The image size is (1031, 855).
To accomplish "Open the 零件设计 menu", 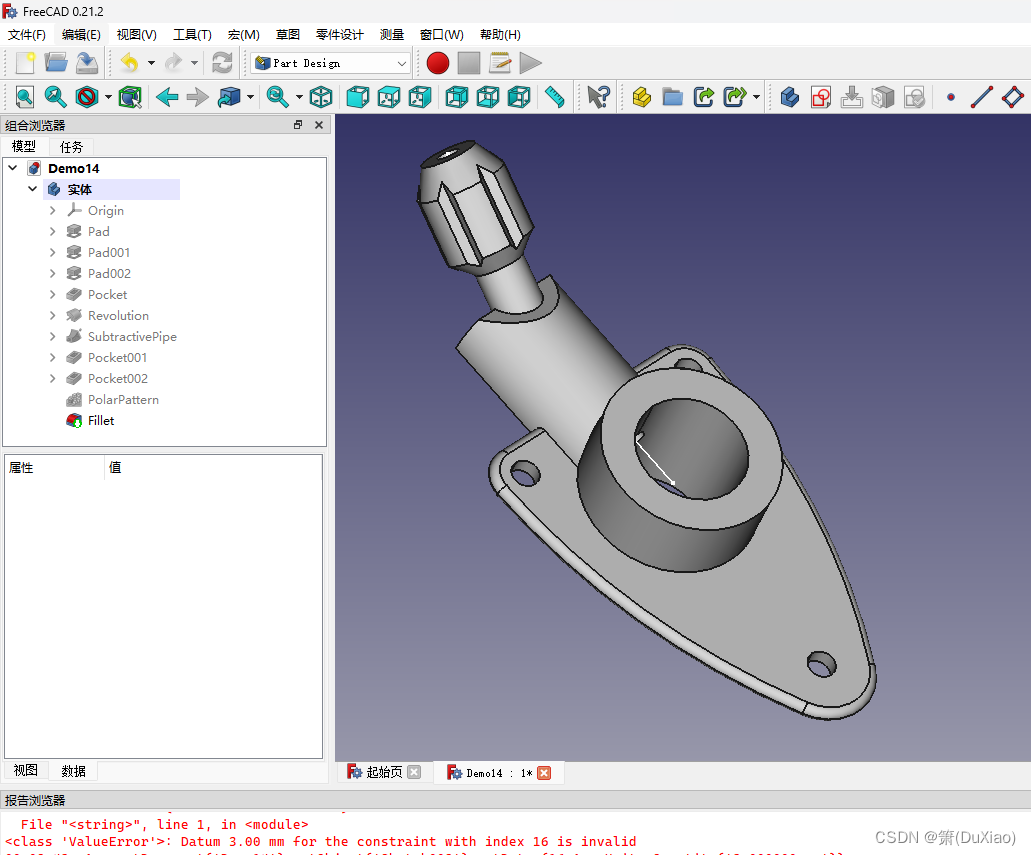I will (339, 35).
